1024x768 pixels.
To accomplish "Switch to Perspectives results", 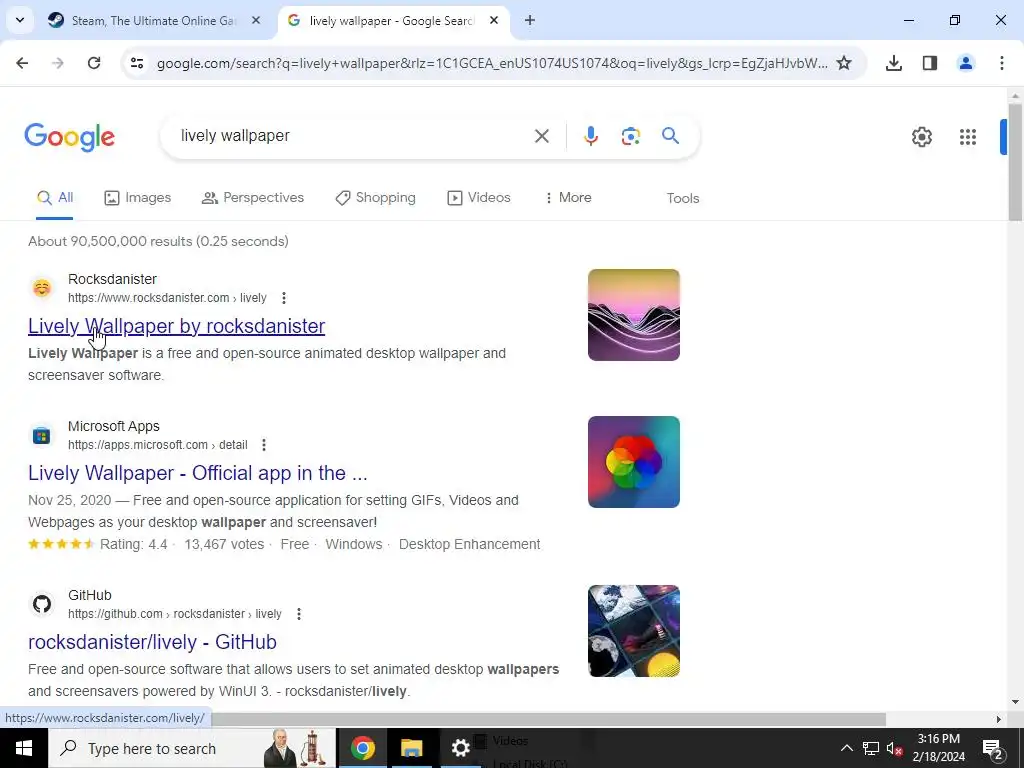I will [x=253, y=197].
